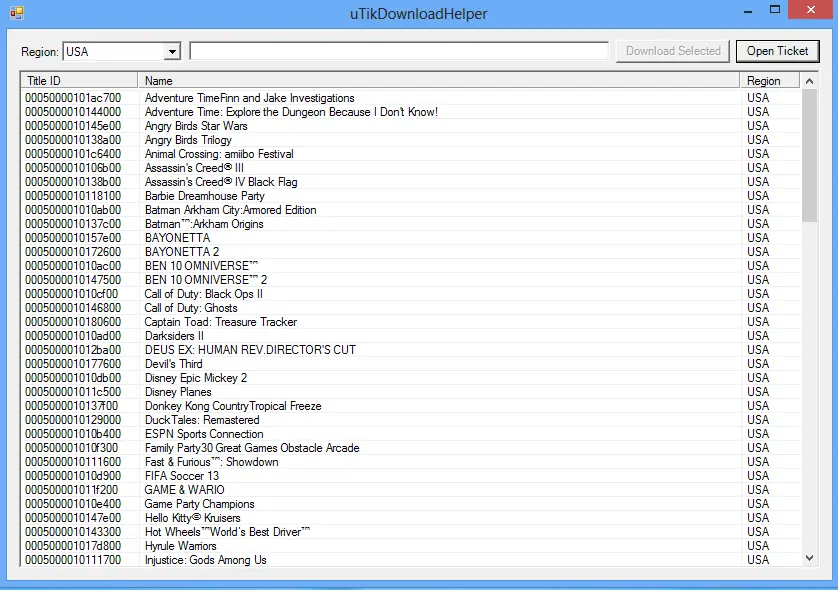Select Captain Toad: Treasure Tracker row
Screen dimensions: 838x590
410,322
